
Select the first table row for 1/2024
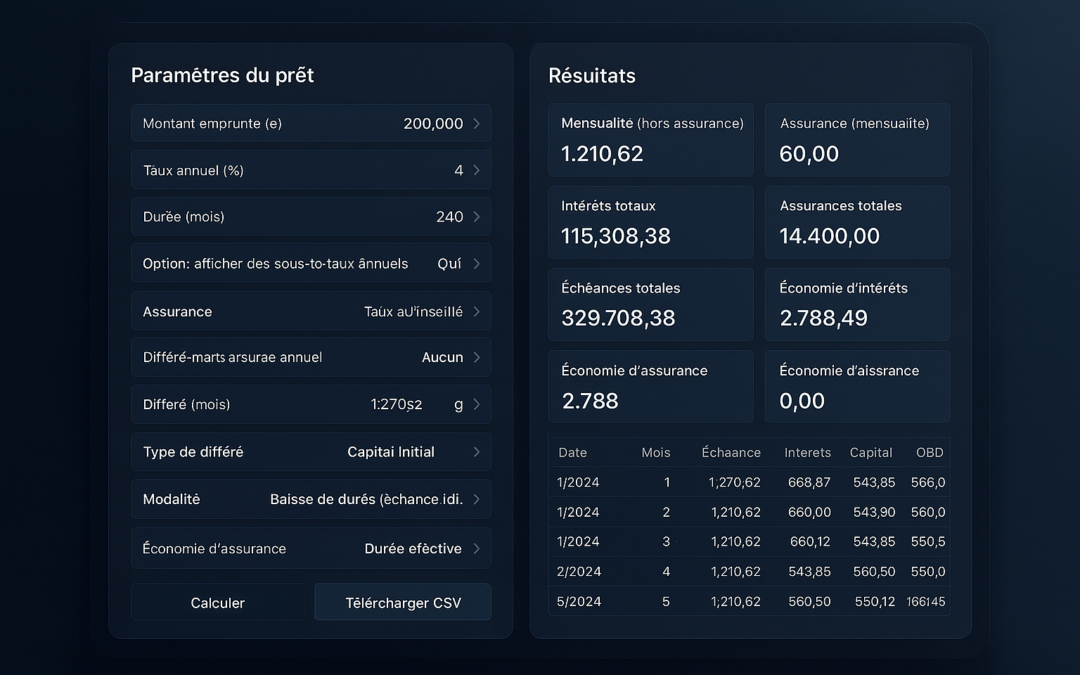[x=747, y=482]
